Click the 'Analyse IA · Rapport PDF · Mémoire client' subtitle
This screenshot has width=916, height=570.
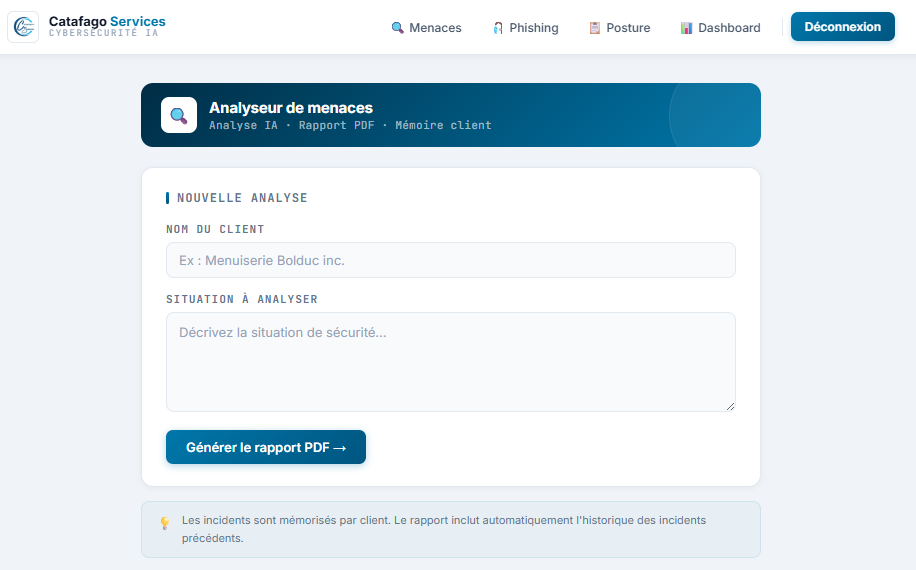(x=351, y=125)
